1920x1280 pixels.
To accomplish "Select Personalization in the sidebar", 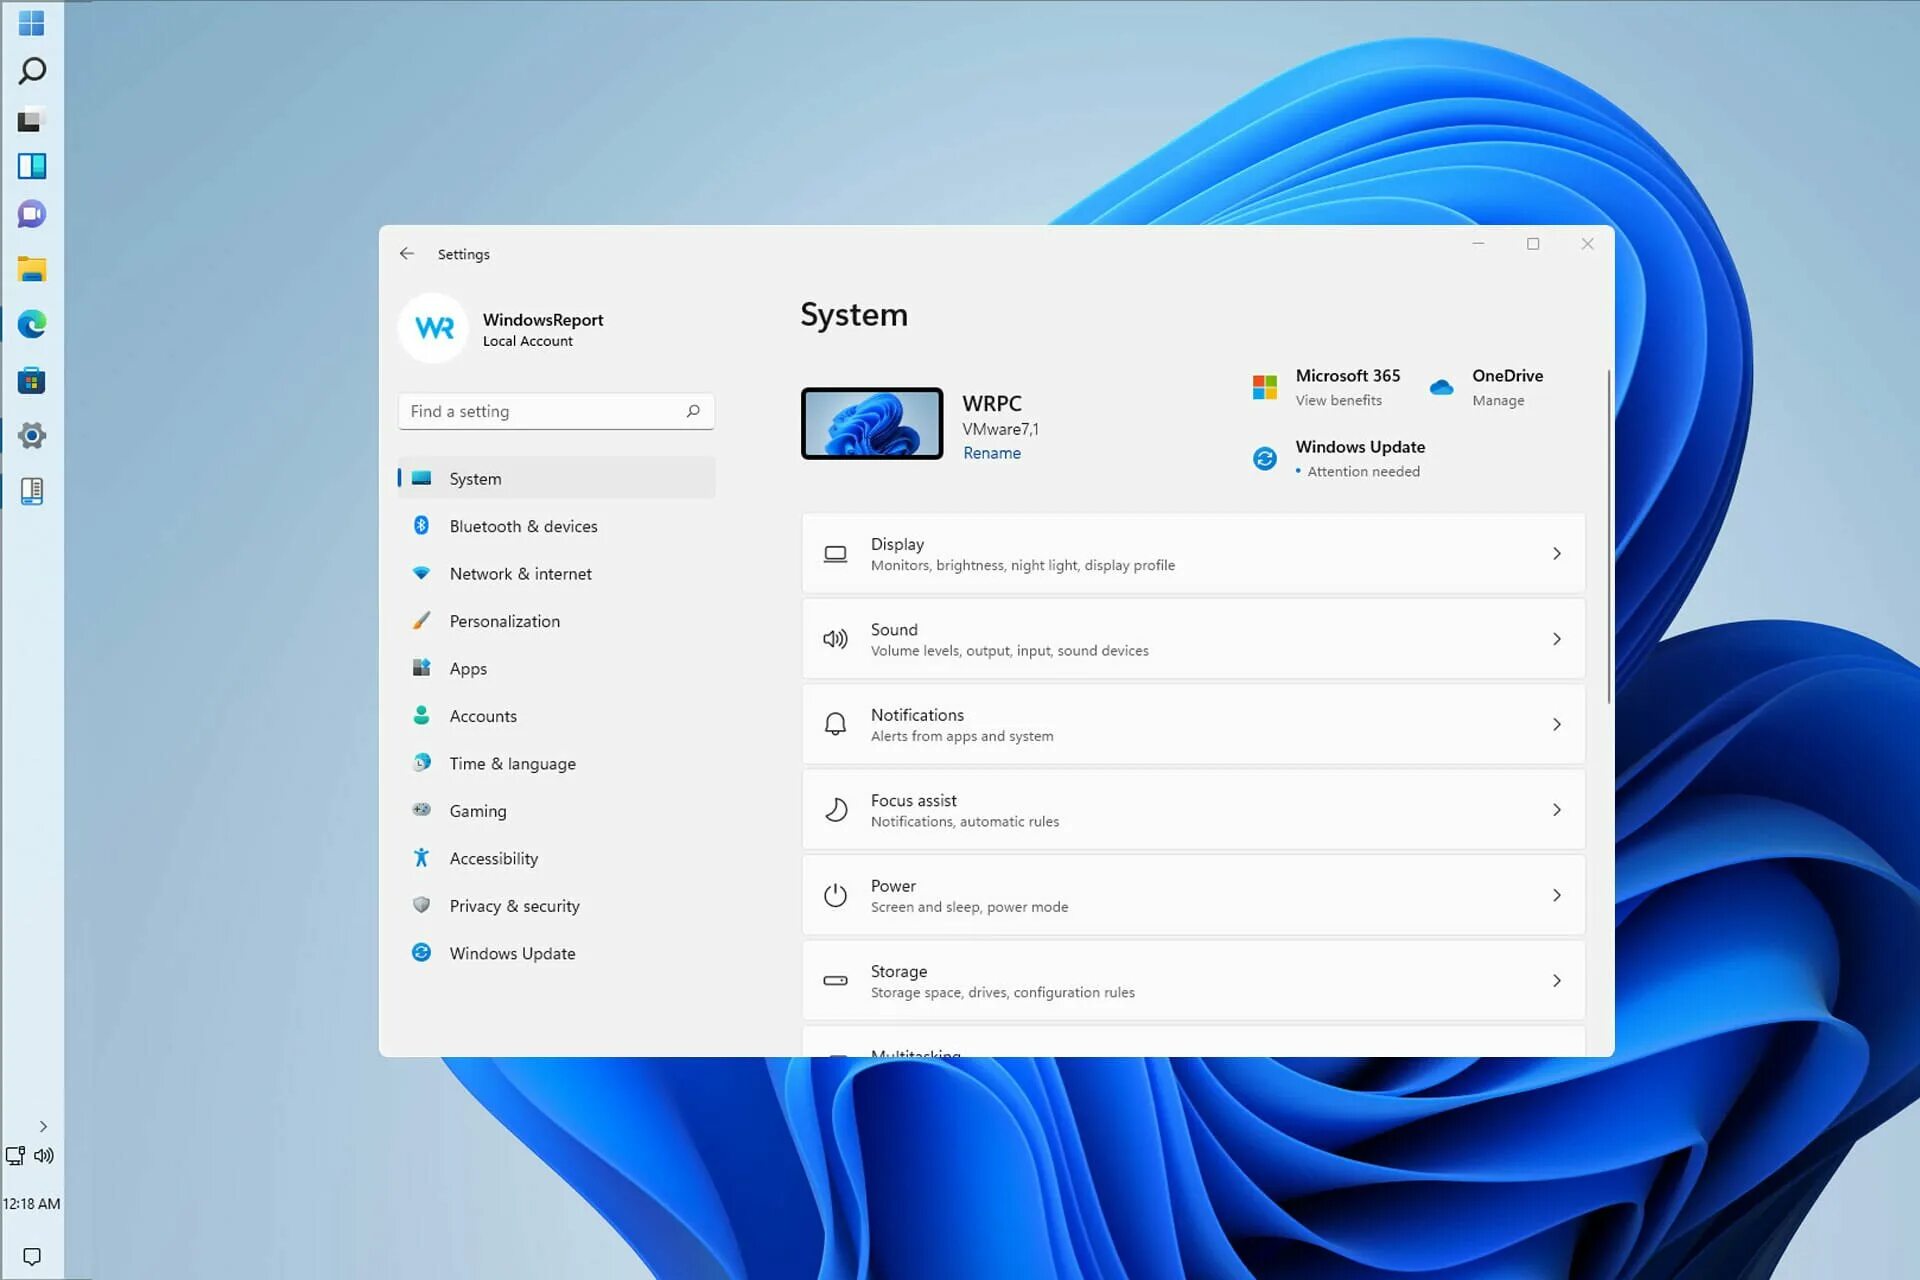I will pyautogui.click(x=504, y=621).
